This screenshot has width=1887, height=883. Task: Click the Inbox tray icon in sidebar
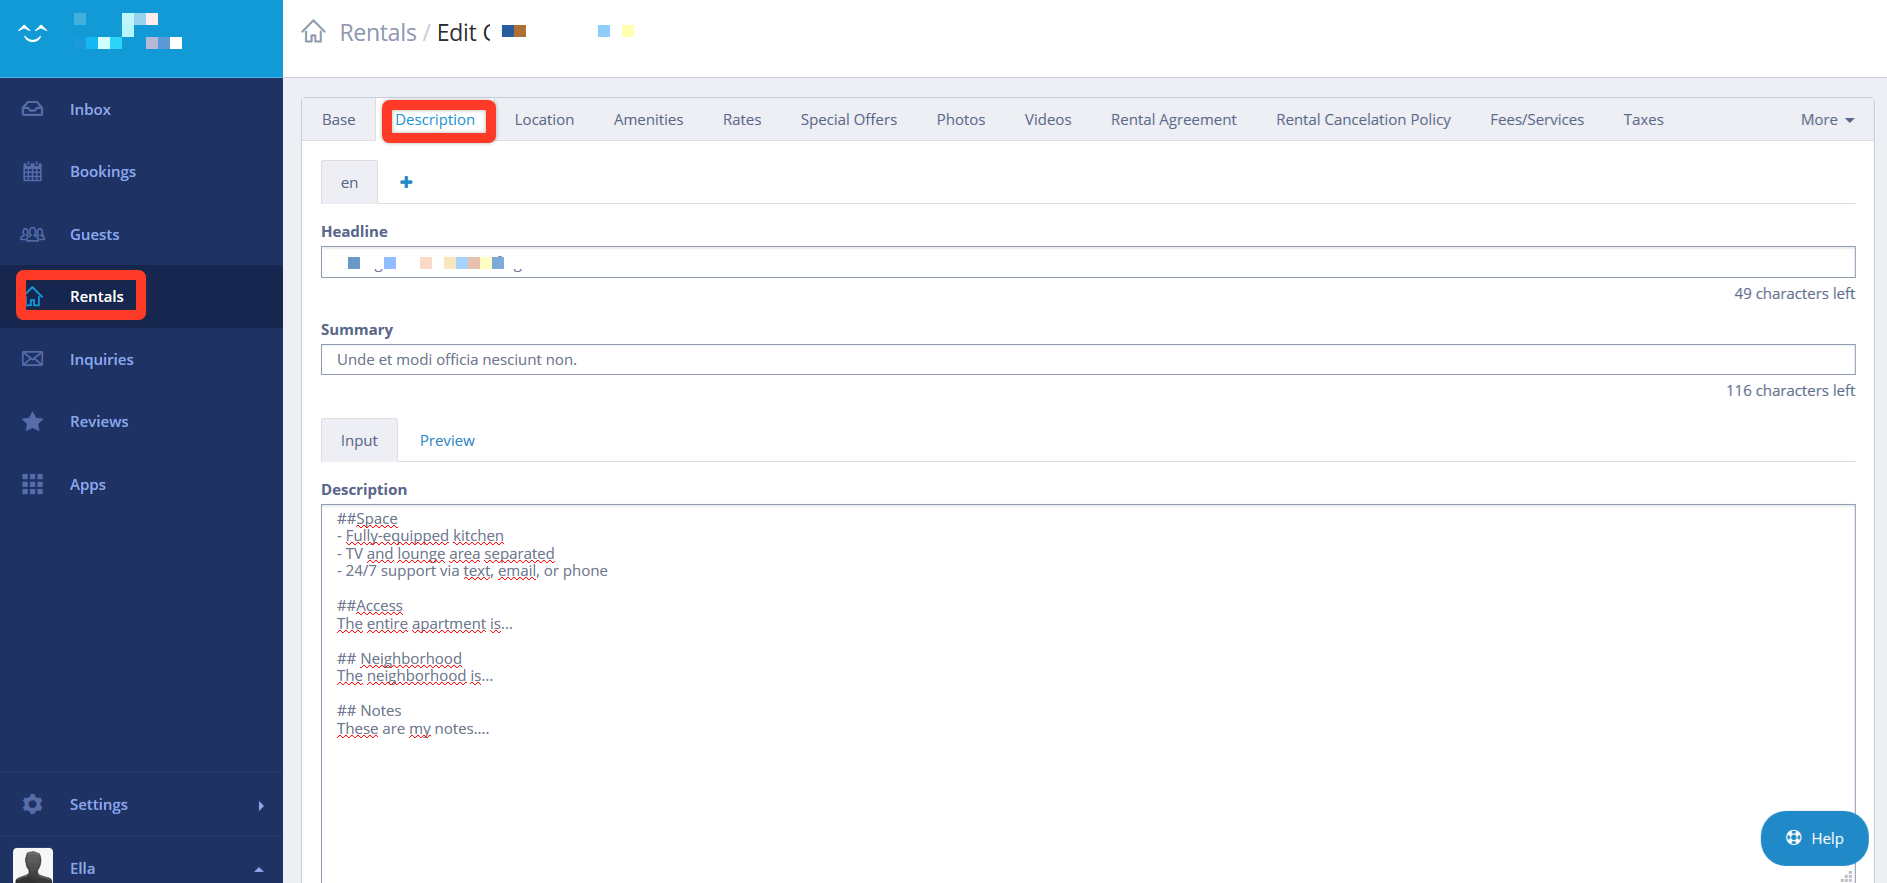tap(33, 109)
